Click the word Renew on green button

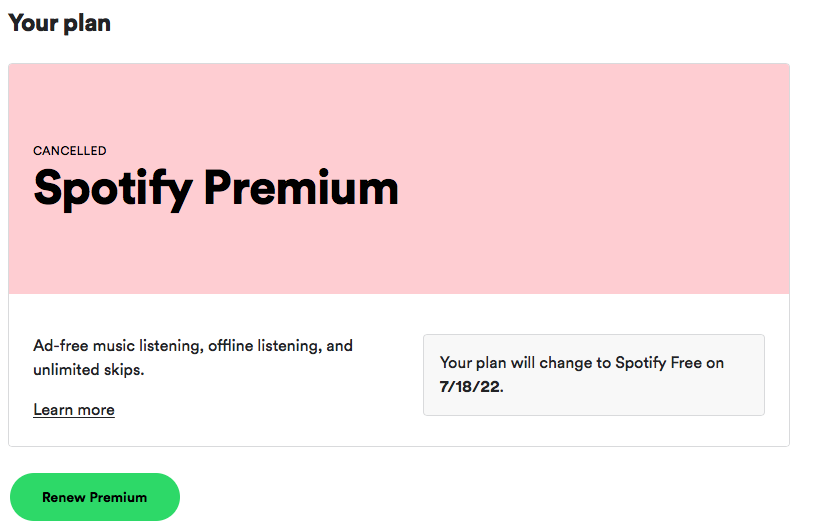click(x=64, y=497)
